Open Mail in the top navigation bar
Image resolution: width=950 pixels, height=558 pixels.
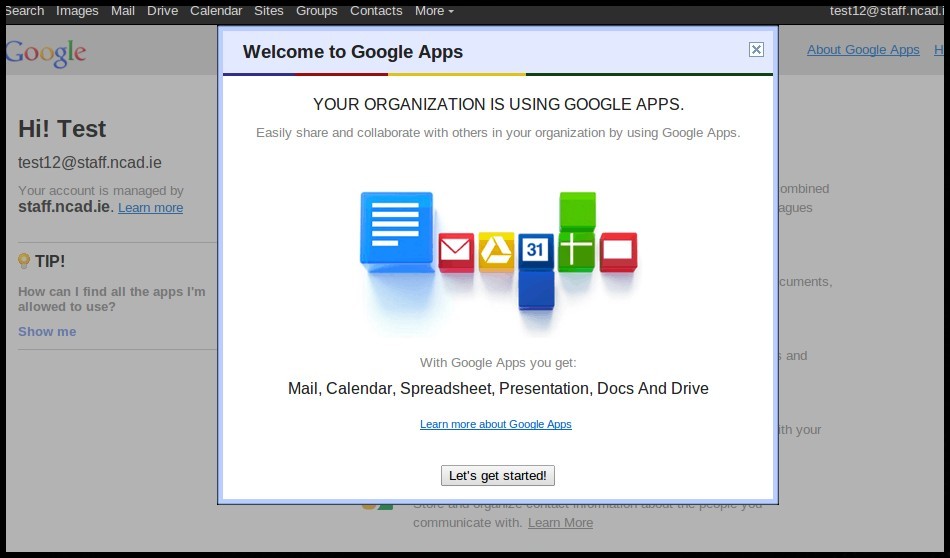pos(122,11)
